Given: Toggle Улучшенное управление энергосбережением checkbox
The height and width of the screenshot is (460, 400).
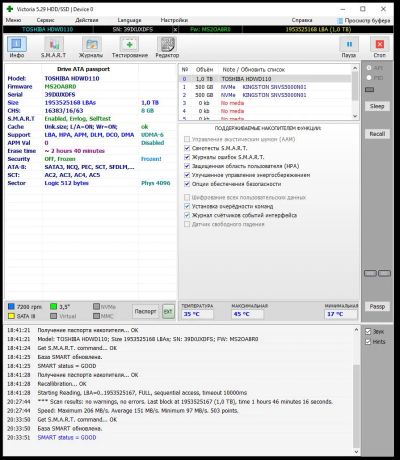Looking at the screenshot, I should click(x=187, y=175).
